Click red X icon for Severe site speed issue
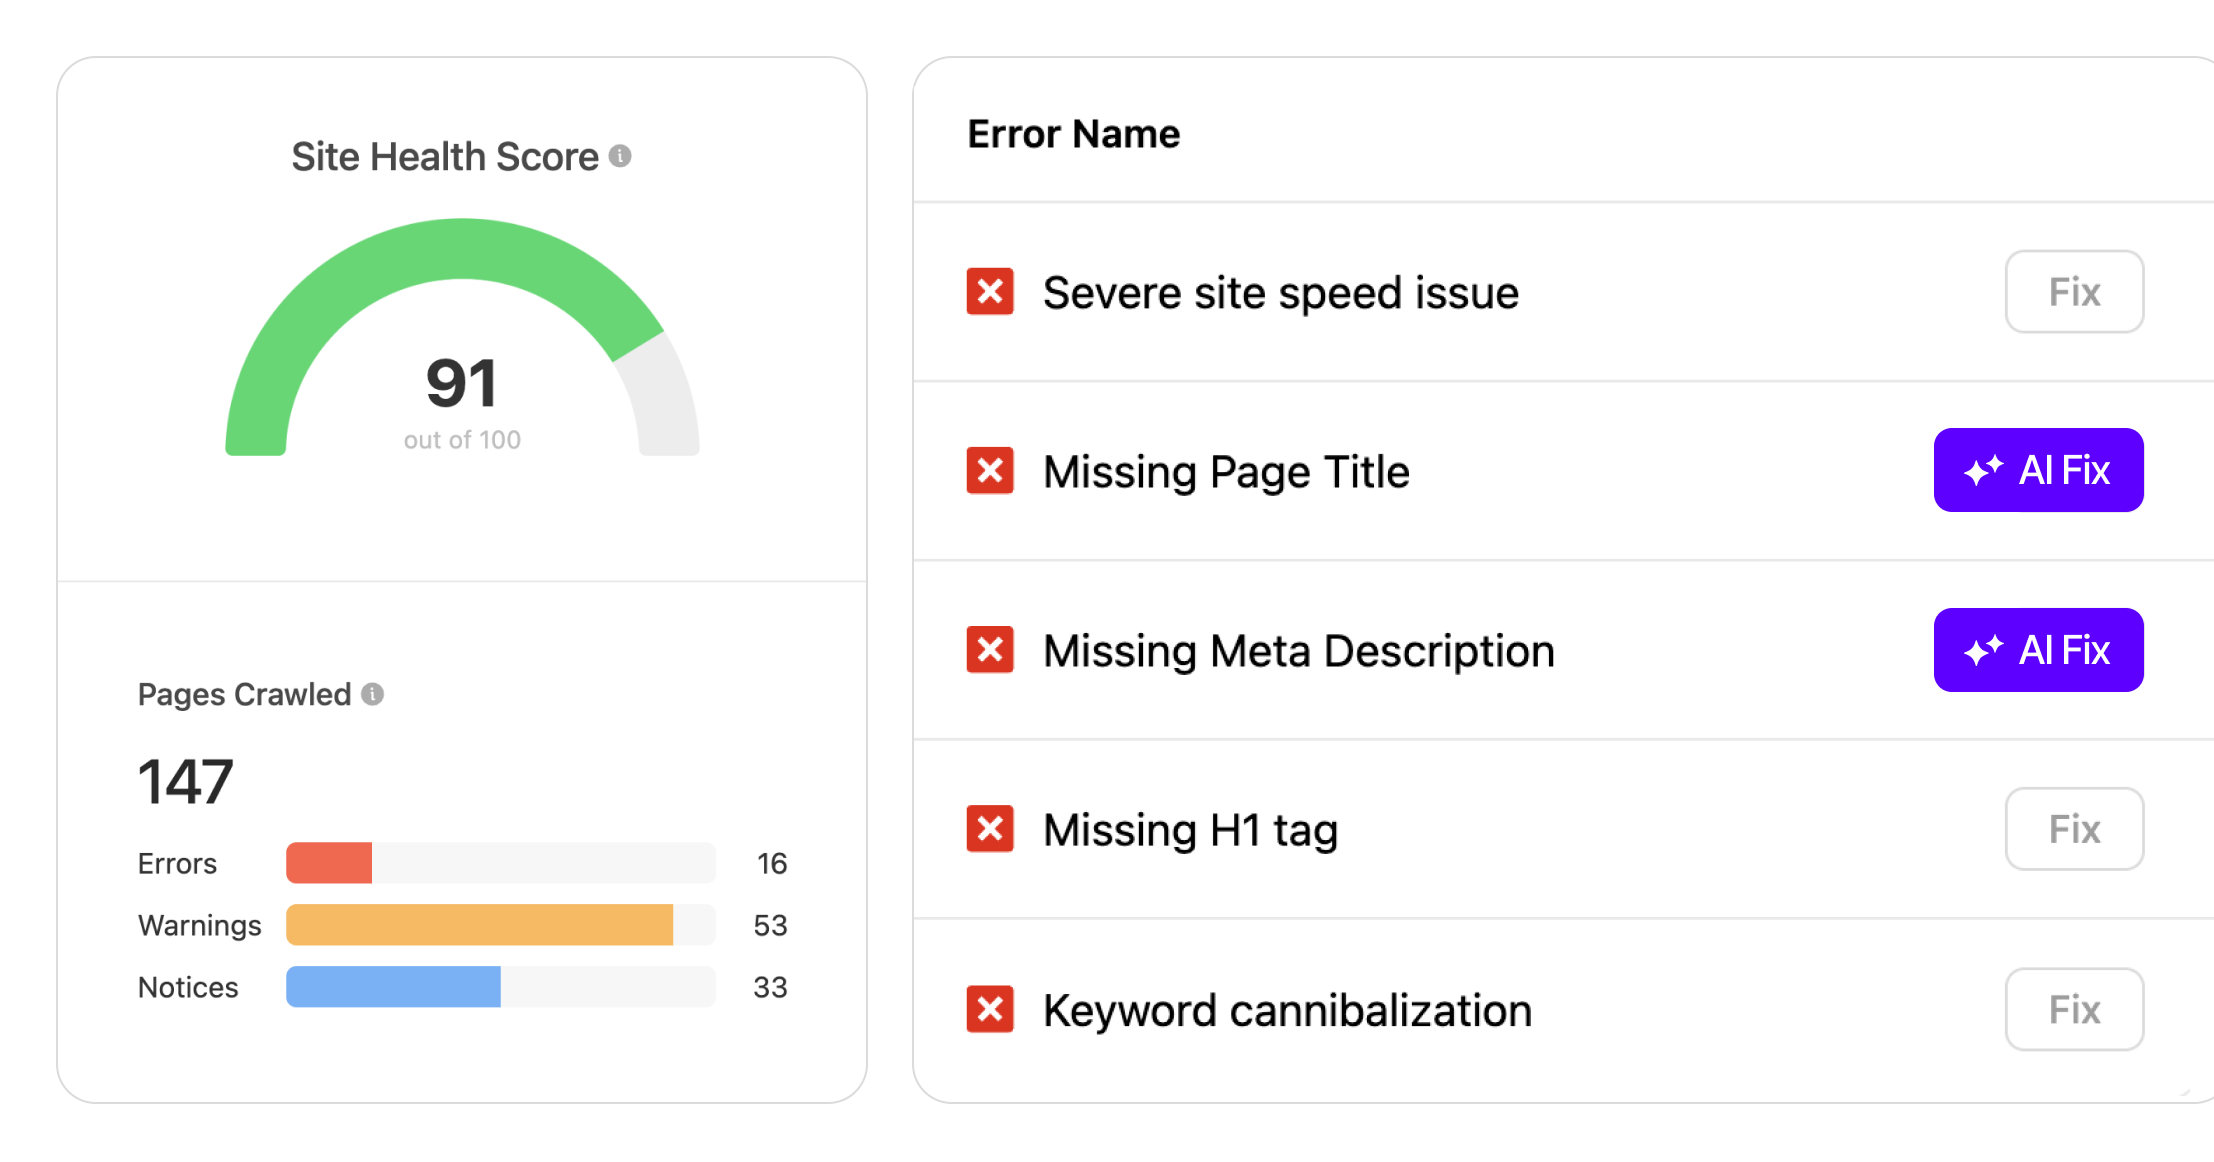Image resolution: width=2214 pixels, height=1162 pixels. [990, 292]
